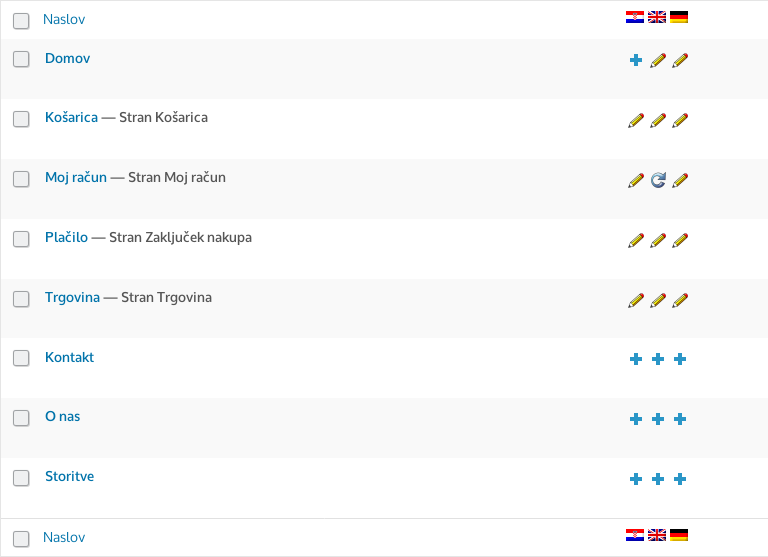This screenshot has height=557, width=768.
Task: Add Croatian translation for Domov page
Action: click(x=636, y=60)
